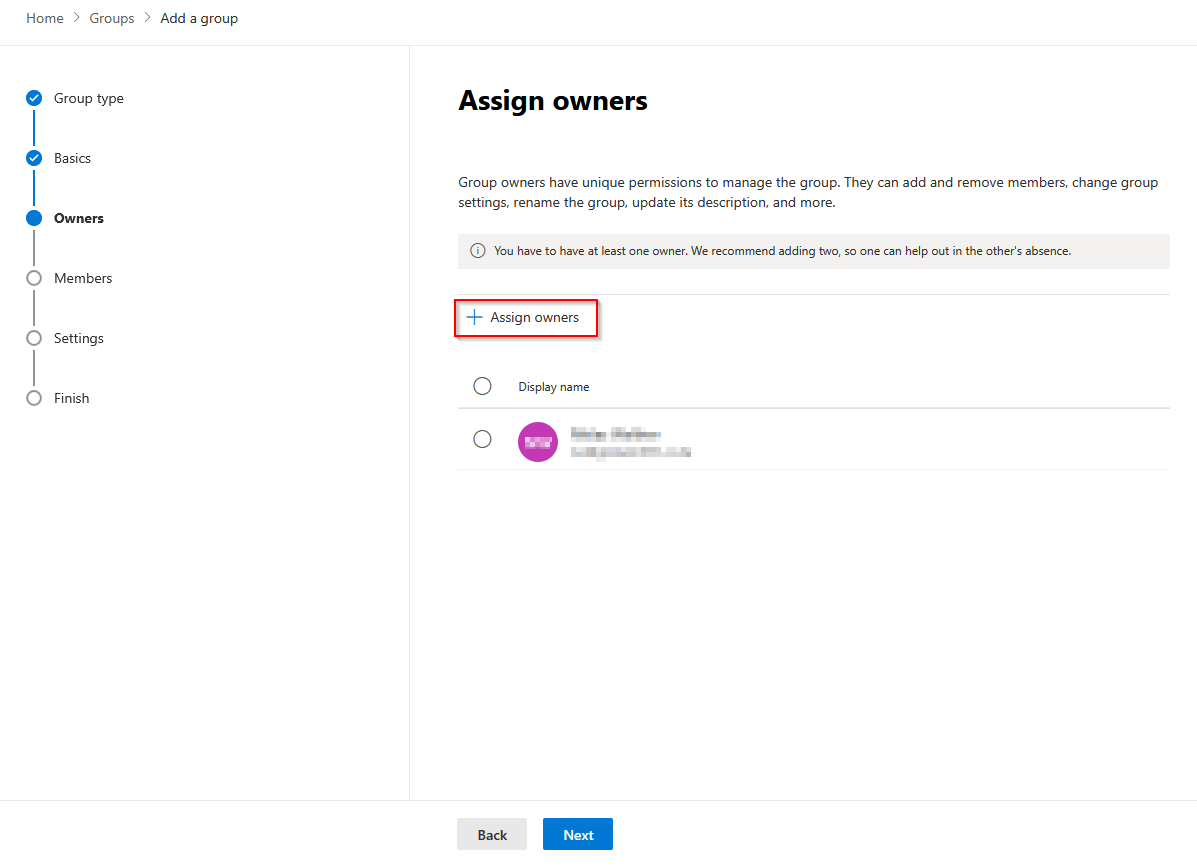Go to the Groups breadcrumb link
1197x866 pixels.
coord(112,18)
